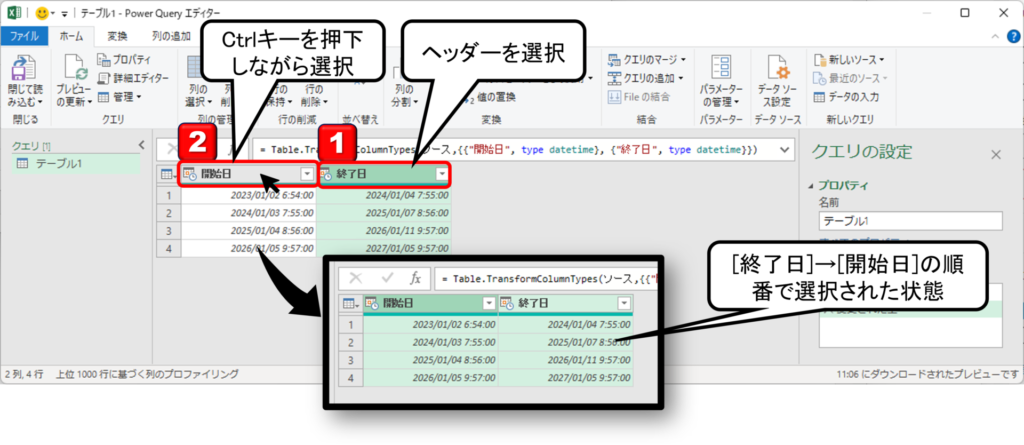
Task: Click the 終了日 datetime type icon, upper grid
Action: (326, 174)
